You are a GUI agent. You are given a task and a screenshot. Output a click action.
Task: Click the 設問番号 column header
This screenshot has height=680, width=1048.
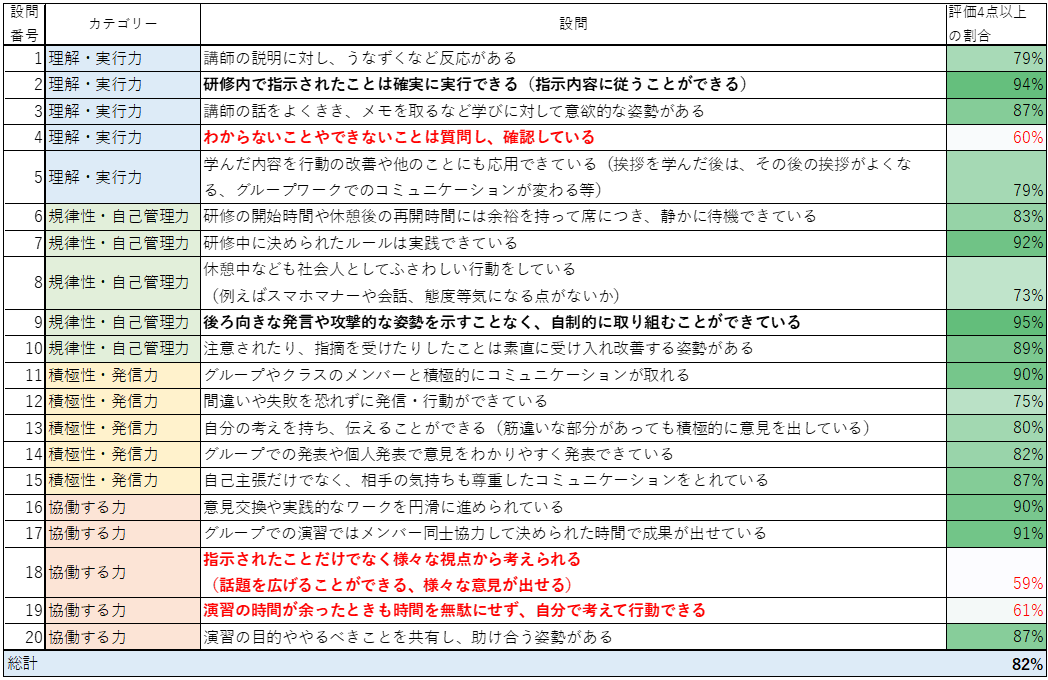(x=24, y=24)
